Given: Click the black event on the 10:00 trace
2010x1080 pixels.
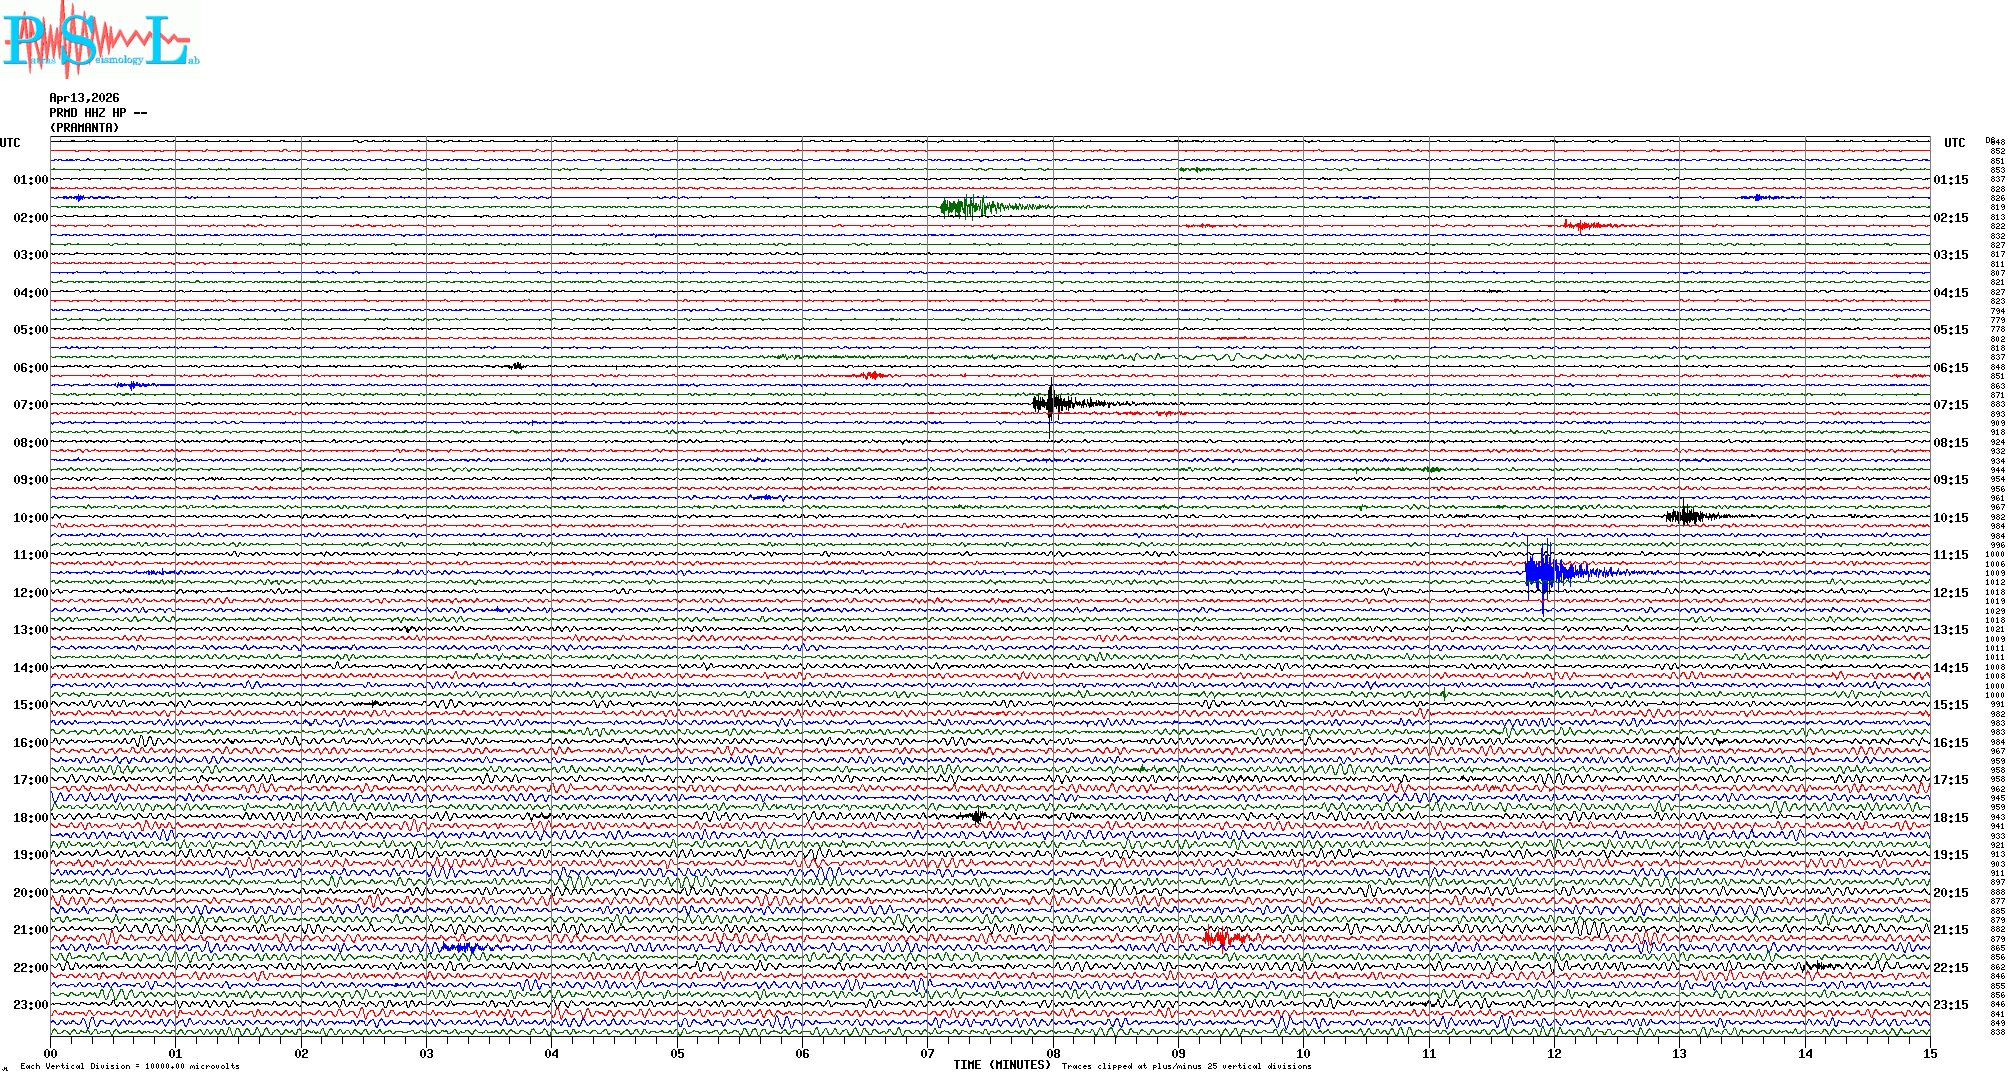Looking at the screenshot, I should [1686, 516].
